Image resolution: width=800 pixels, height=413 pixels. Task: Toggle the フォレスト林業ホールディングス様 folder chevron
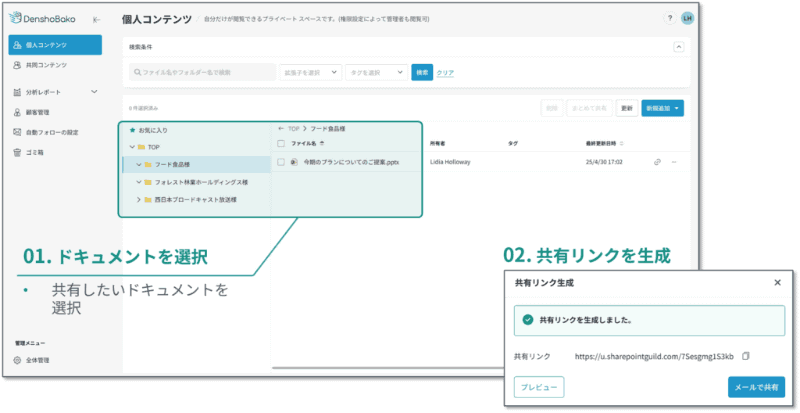(x=139, y=182)
